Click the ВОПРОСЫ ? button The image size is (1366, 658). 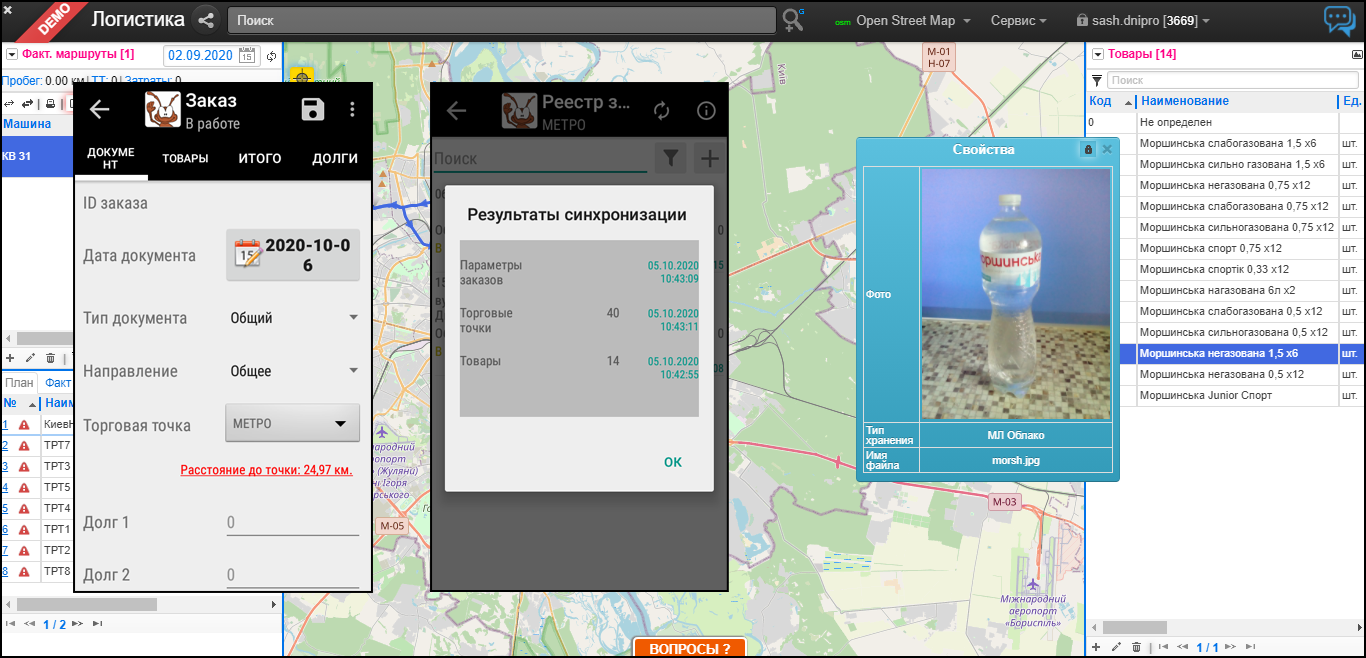pos(690,648)
